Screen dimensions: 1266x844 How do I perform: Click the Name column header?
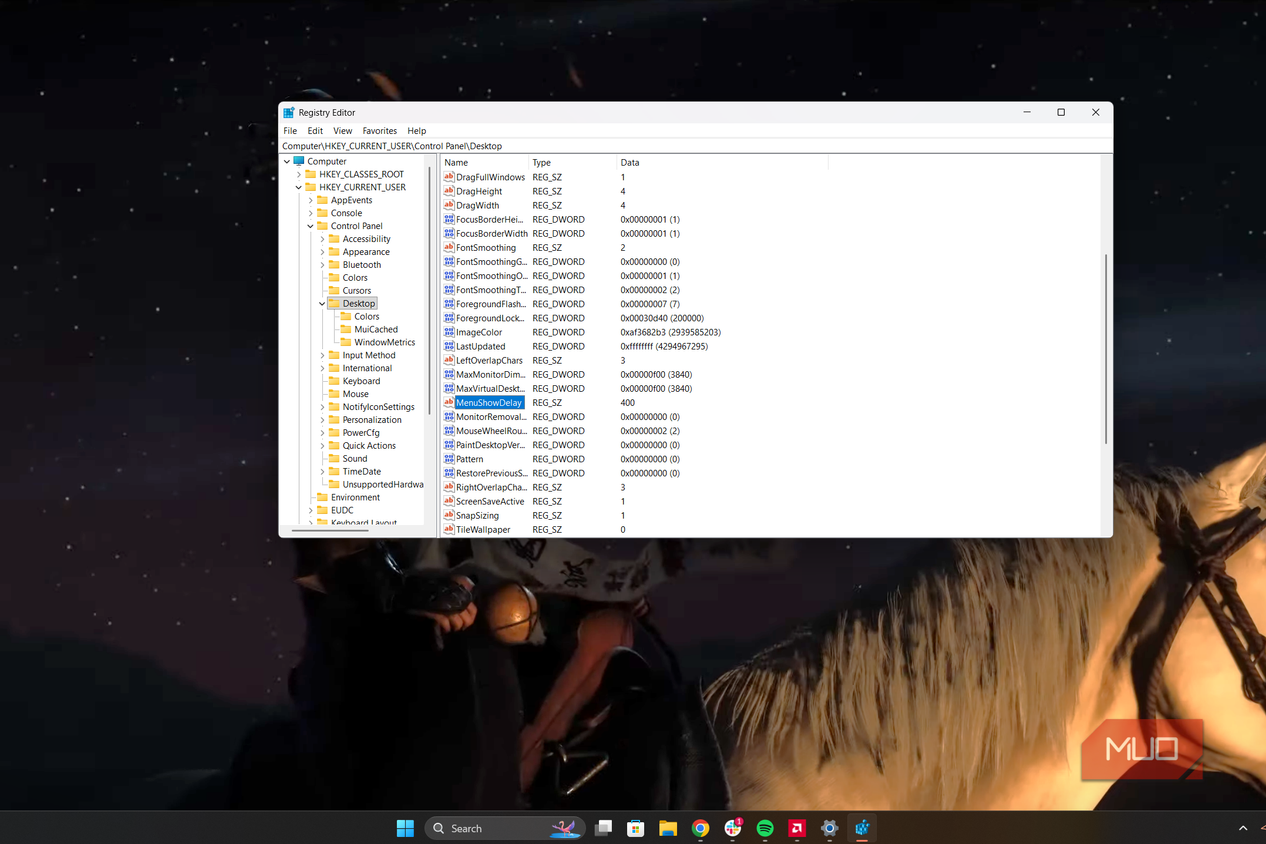(484, 162)
